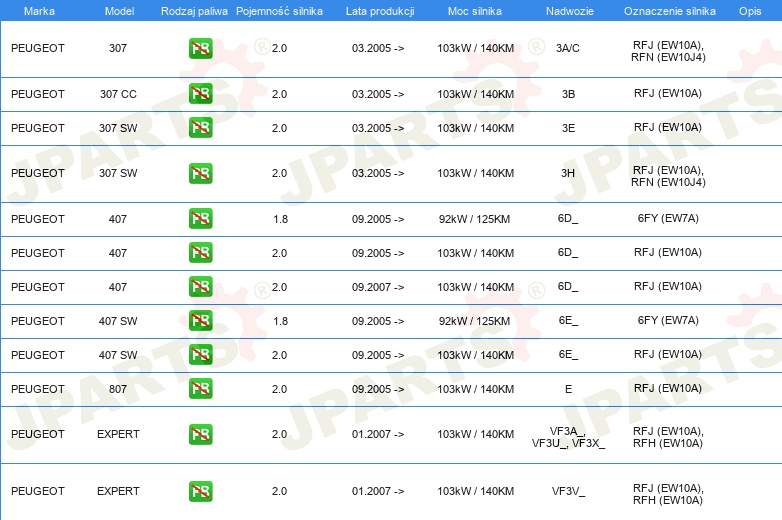Select the 'EXPERT' model cell in VF3V_ row
The height and width of the screenshot is (520, 782).
click(118, 491)
